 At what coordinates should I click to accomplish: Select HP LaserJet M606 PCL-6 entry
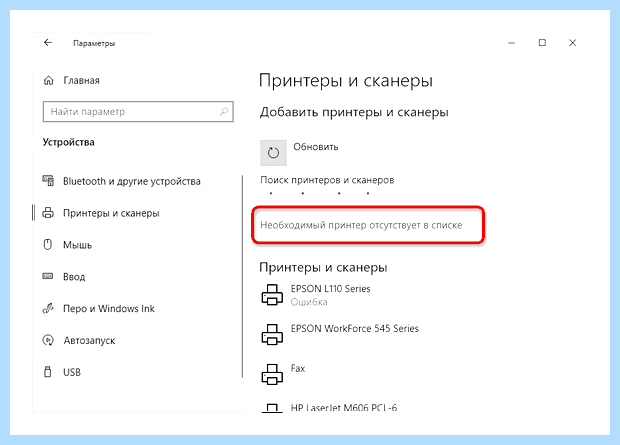point(344,408)
